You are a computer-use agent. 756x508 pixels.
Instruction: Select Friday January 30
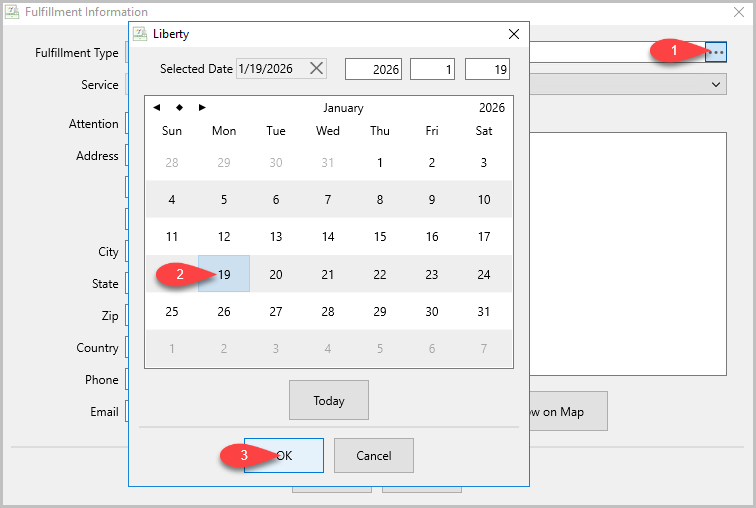tap(432, 311)
